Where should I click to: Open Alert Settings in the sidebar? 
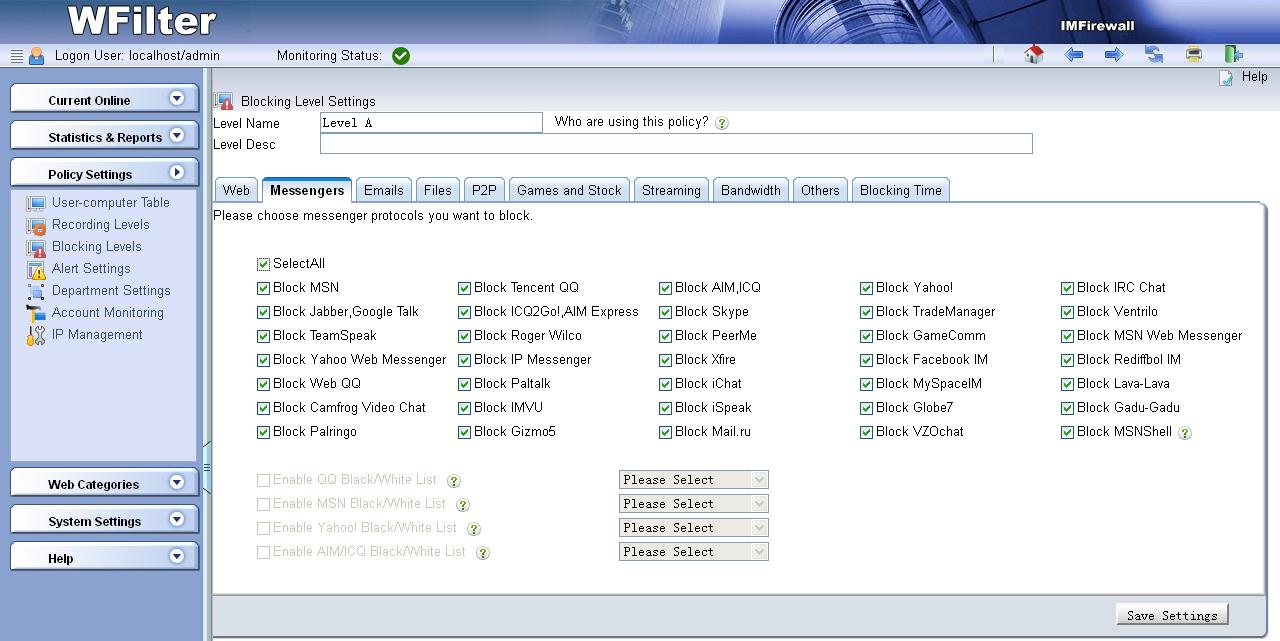(91, 268)
